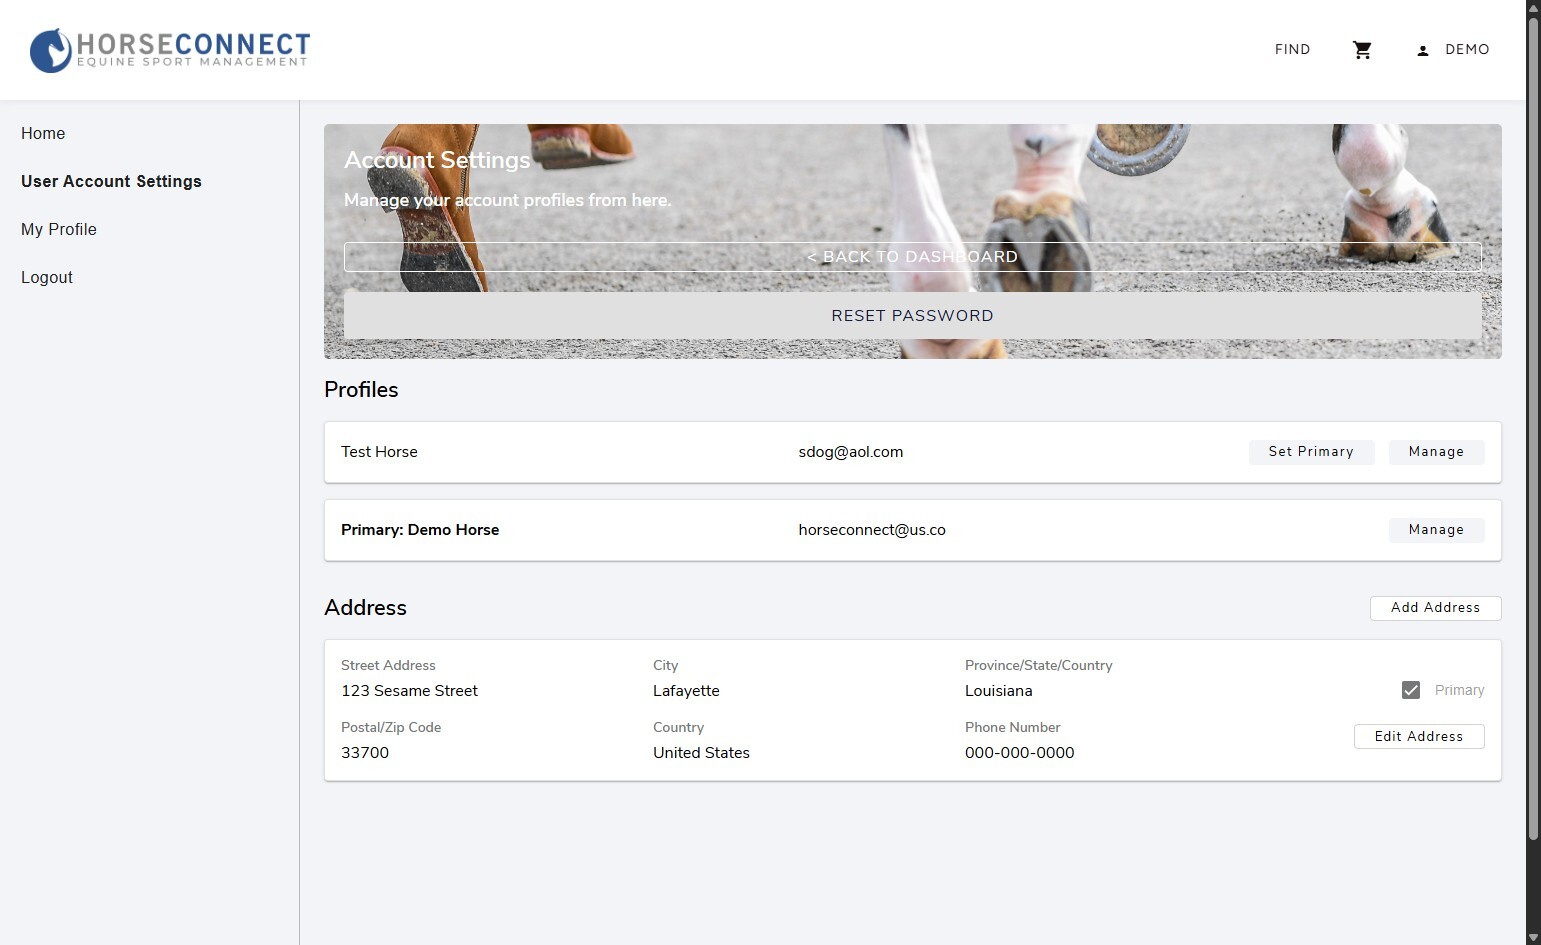Click the HorseConnect logo

[170, 50]
